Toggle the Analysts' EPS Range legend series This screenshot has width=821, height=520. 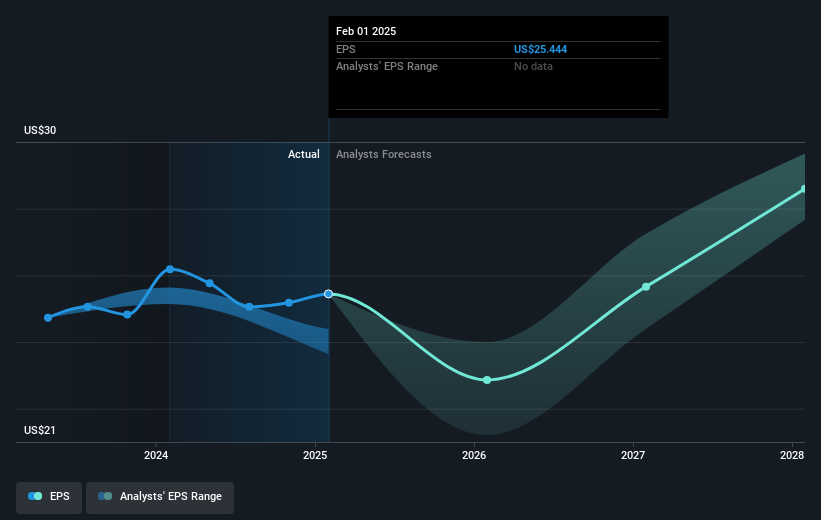pos(160,496)
